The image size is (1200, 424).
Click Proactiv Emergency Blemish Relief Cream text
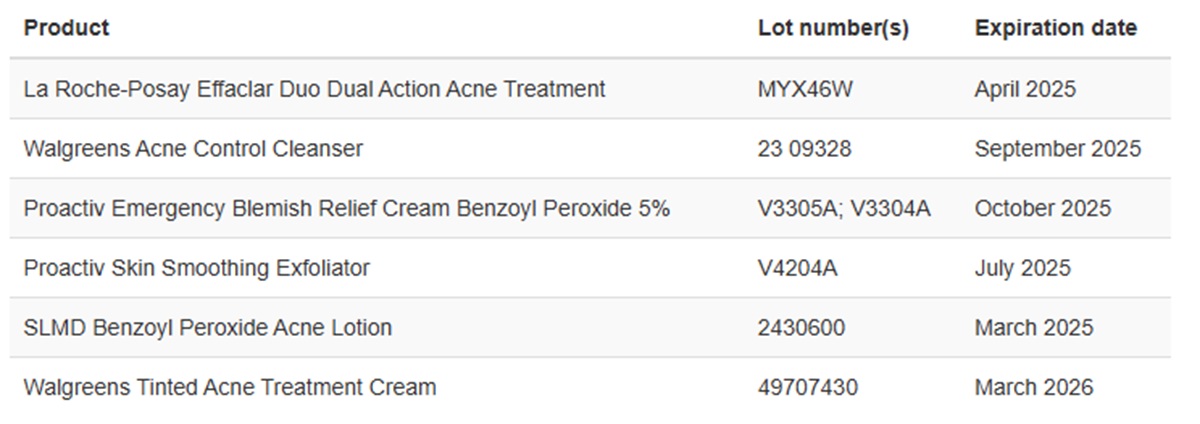[346, 209]
